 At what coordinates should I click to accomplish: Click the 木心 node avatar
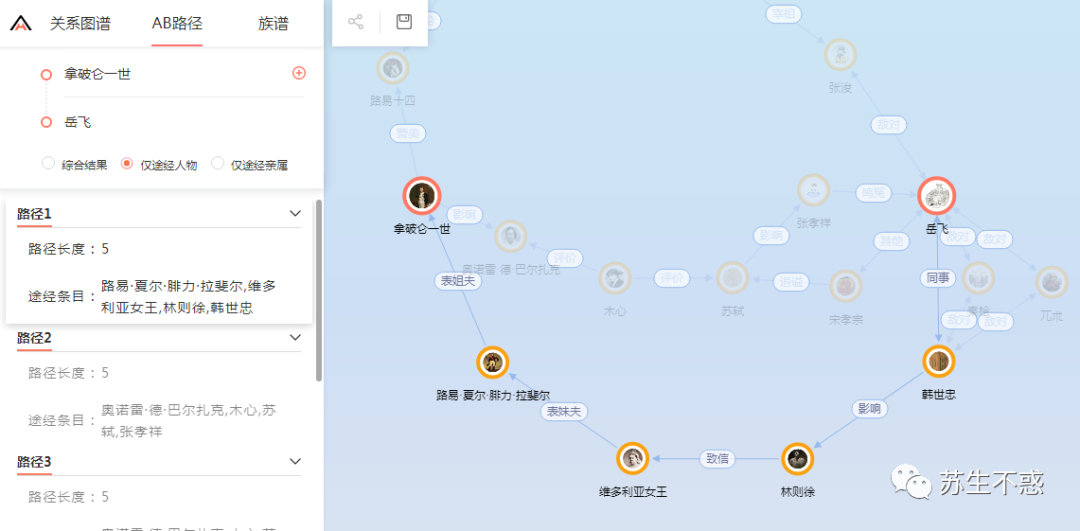click(x=615, y=278)
